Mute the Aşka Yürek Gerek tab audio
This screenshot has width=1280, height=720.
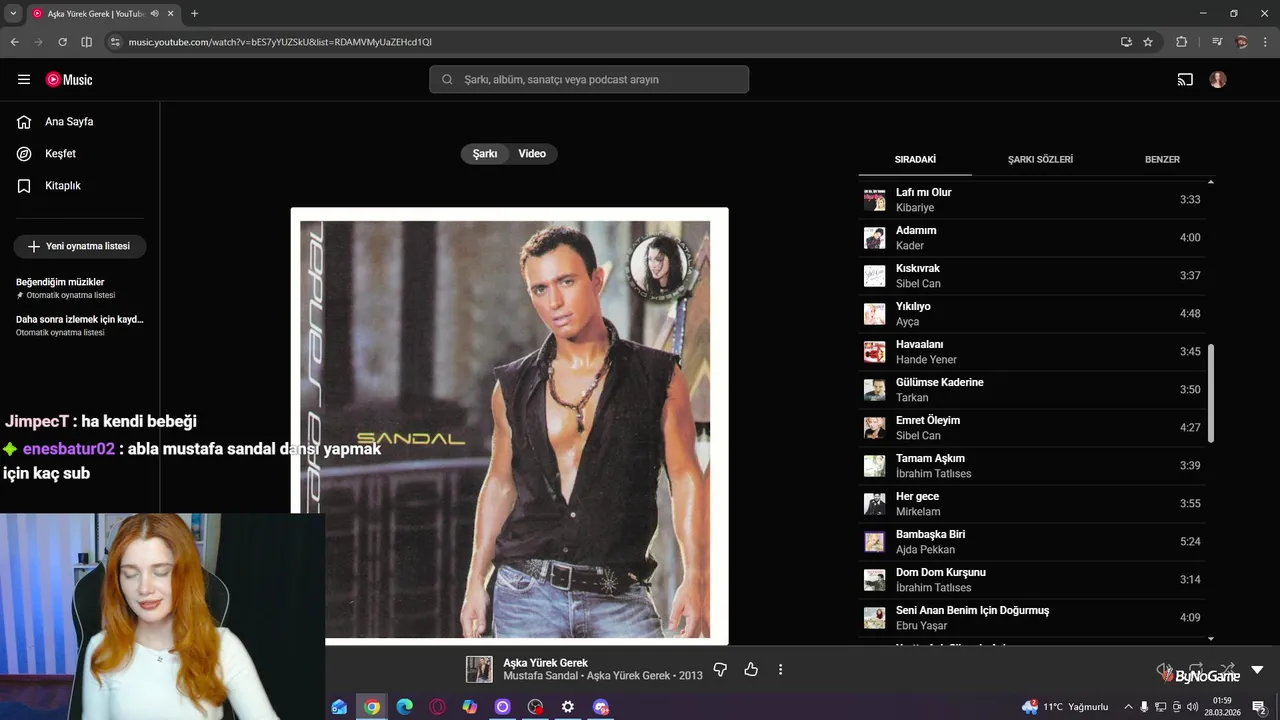pos(155,14)
